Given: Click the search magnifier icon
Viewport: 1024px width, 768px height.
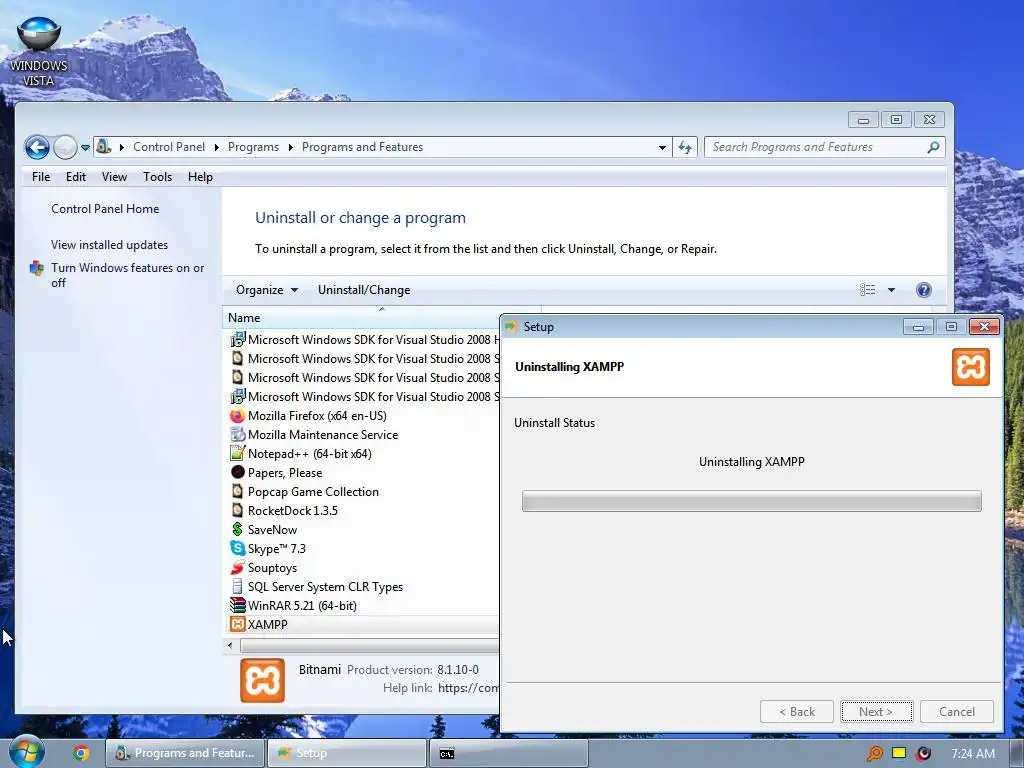Looking at the screenshot, I should [x=933, y=148].
